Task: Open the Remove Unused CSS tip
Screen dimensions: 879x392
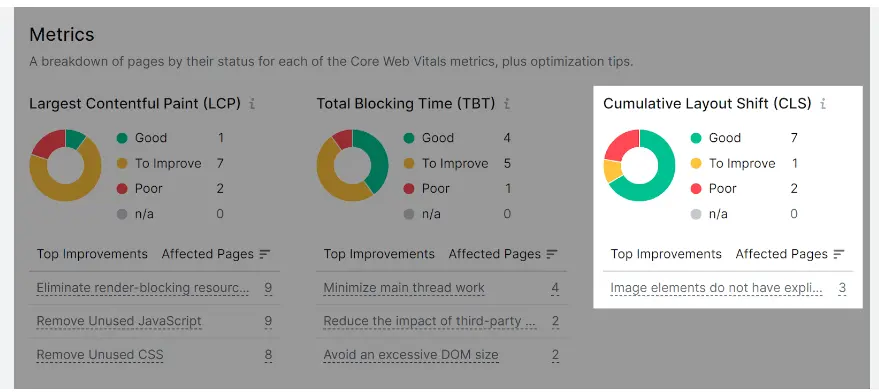Action: click(100, 355)
